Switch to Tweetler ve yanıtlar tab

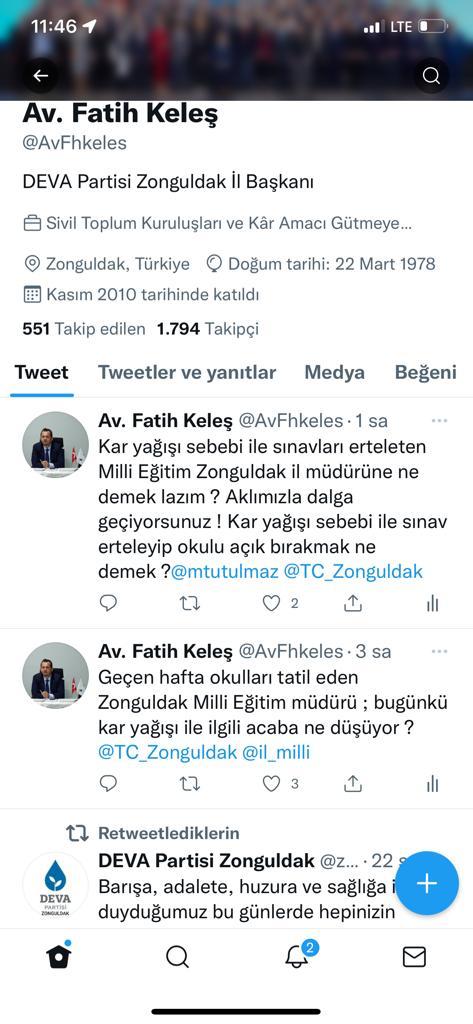point(187,372)
